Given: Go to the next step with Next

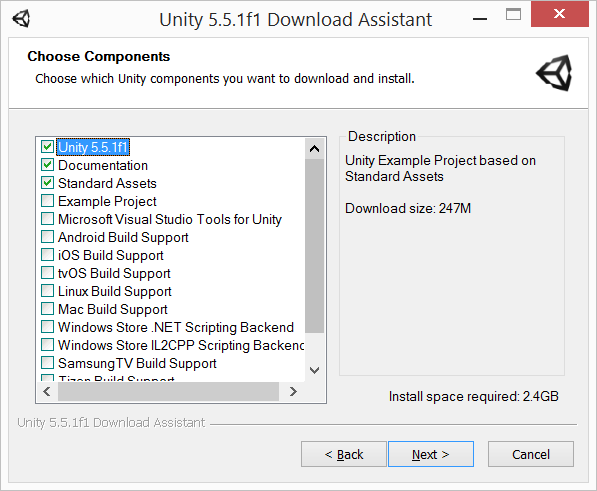Looking at the screenshot, I should tap(431, 454).
